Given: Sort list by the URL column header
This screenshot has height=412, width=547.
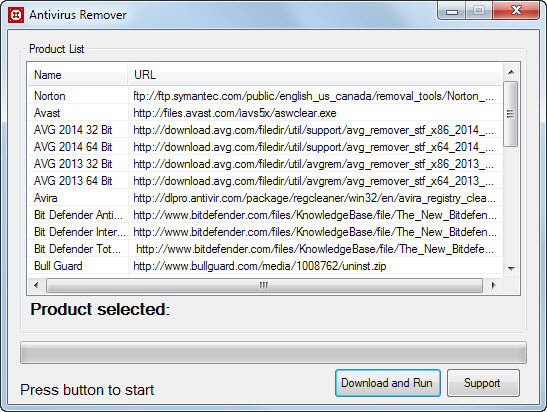Looking at the screenshot, I should click(315, 75).
